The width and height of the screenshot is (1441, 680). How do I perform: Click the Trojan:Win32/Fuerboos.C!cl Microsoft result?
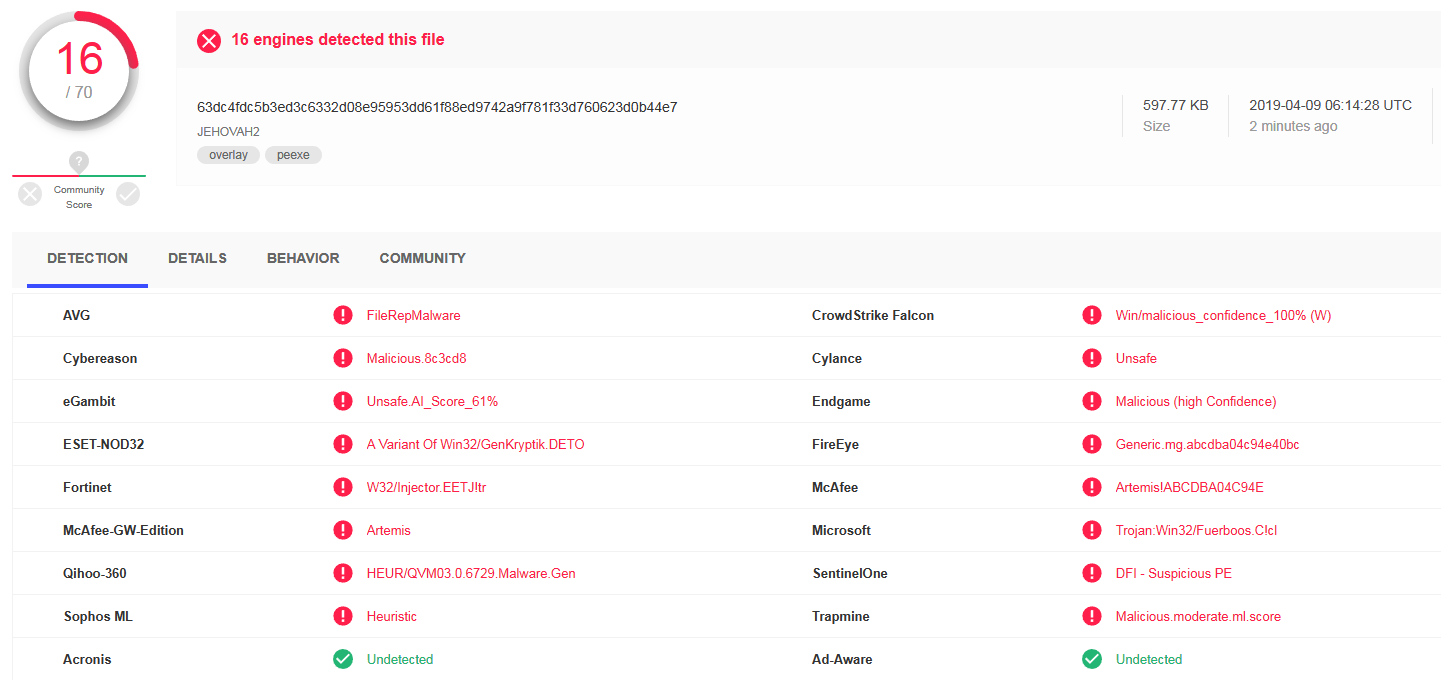coord(1196,530)
